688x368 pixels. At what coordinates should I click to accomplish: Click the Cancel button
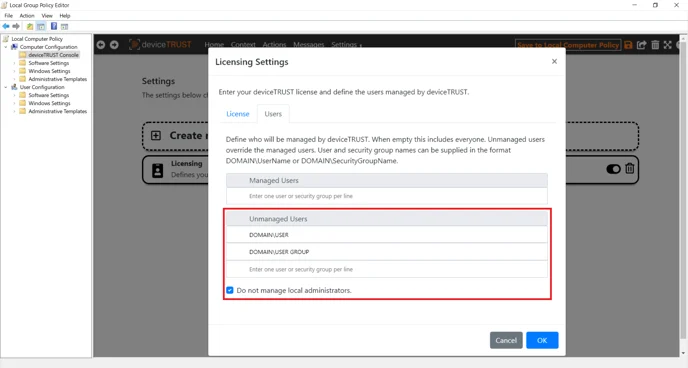(506, 340)
